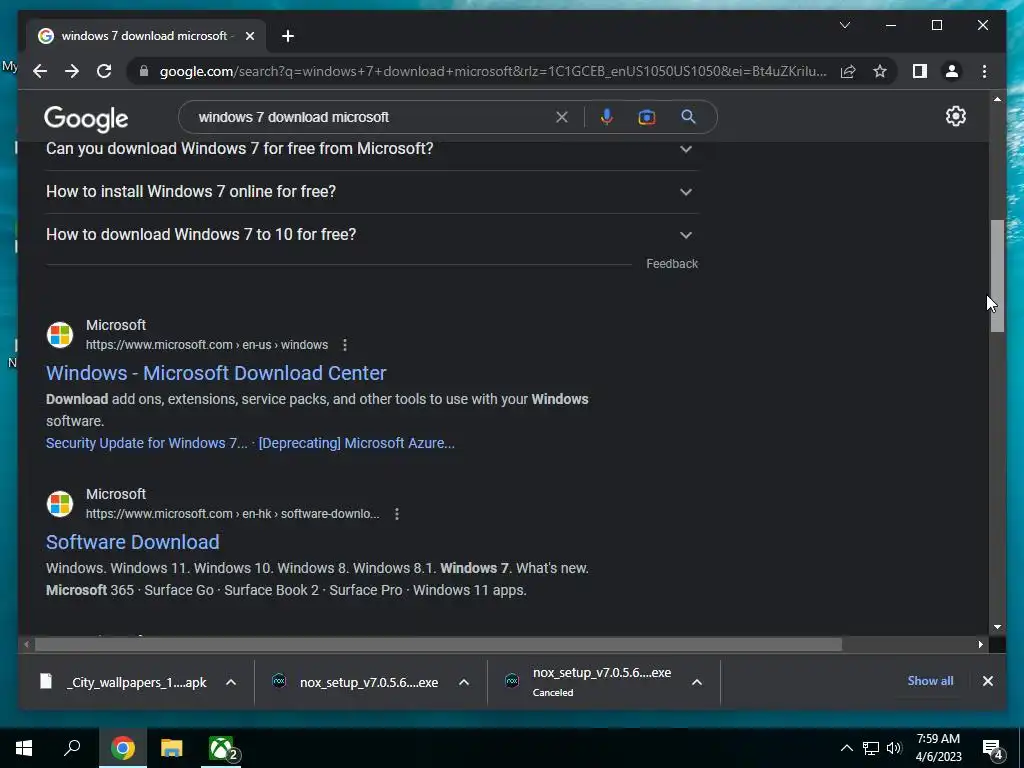Open a new browser tab
The width and height of the screenshot is (1024, 768).
(x=288, y=36)
